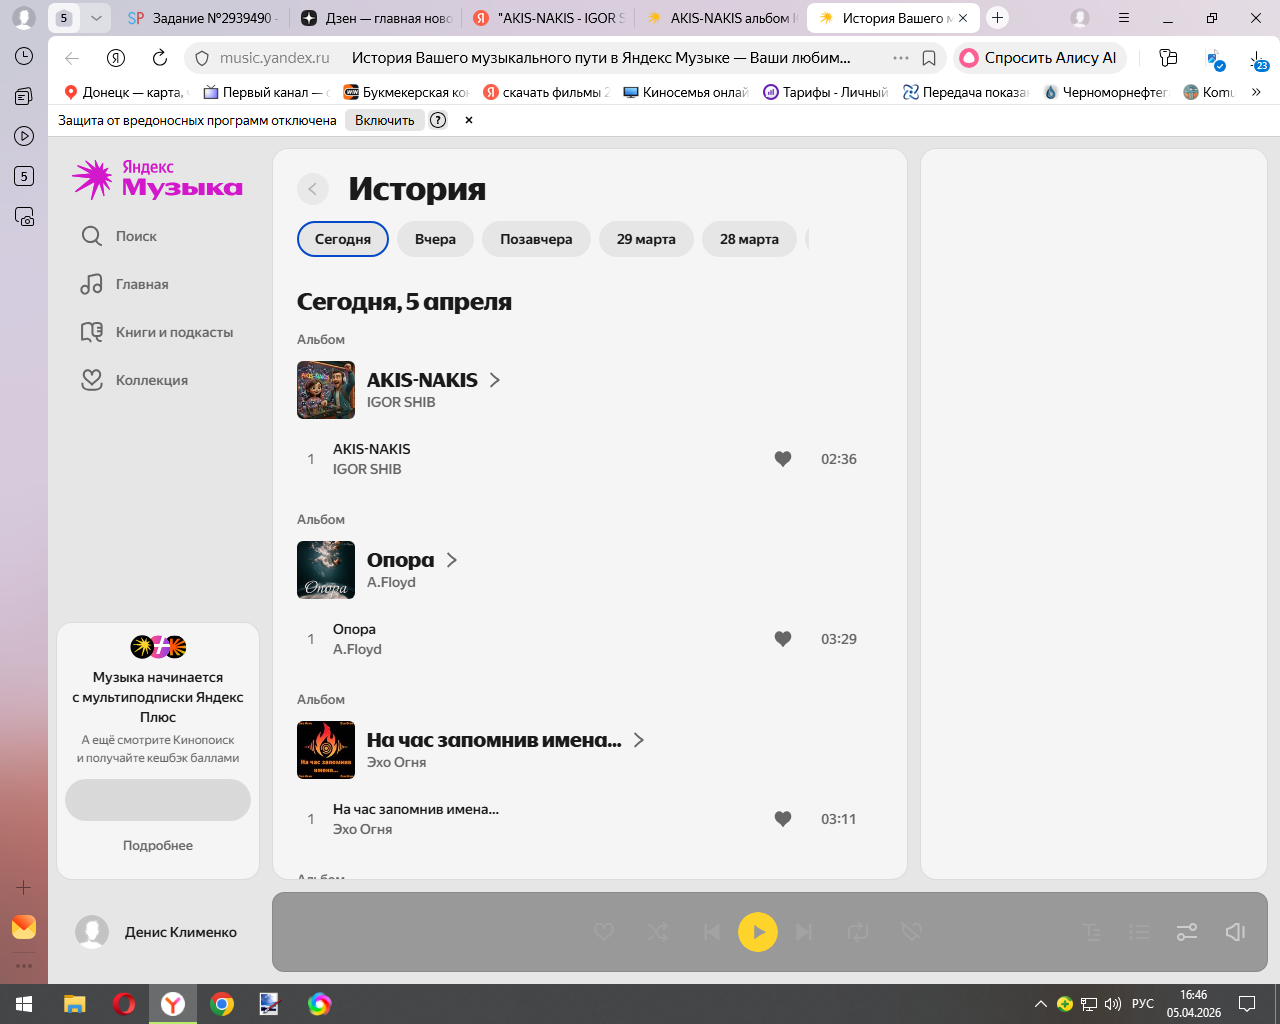
Task: Open artist Эхо Огня under the album title
Action: [x=396, y=762]
